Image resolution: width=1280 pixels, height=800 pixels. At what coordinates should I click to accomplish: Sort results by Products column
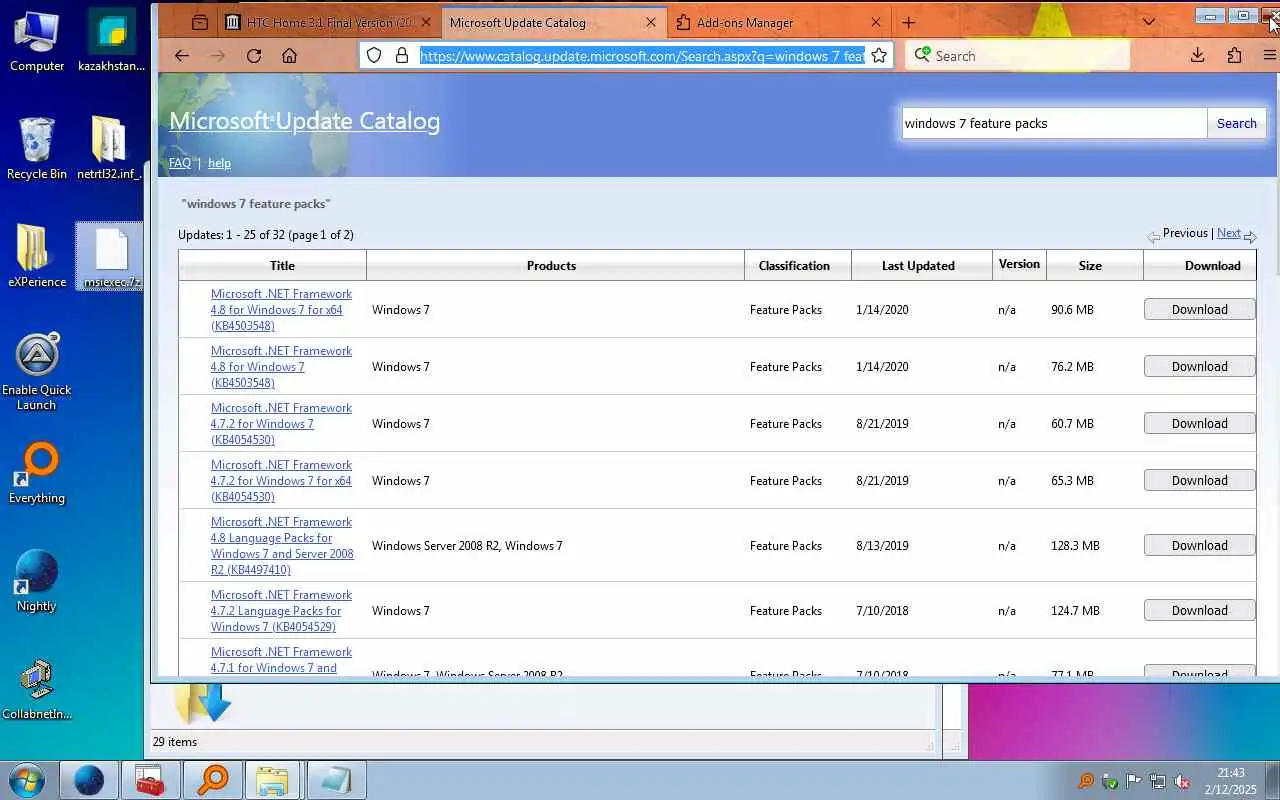click(551, 265)
